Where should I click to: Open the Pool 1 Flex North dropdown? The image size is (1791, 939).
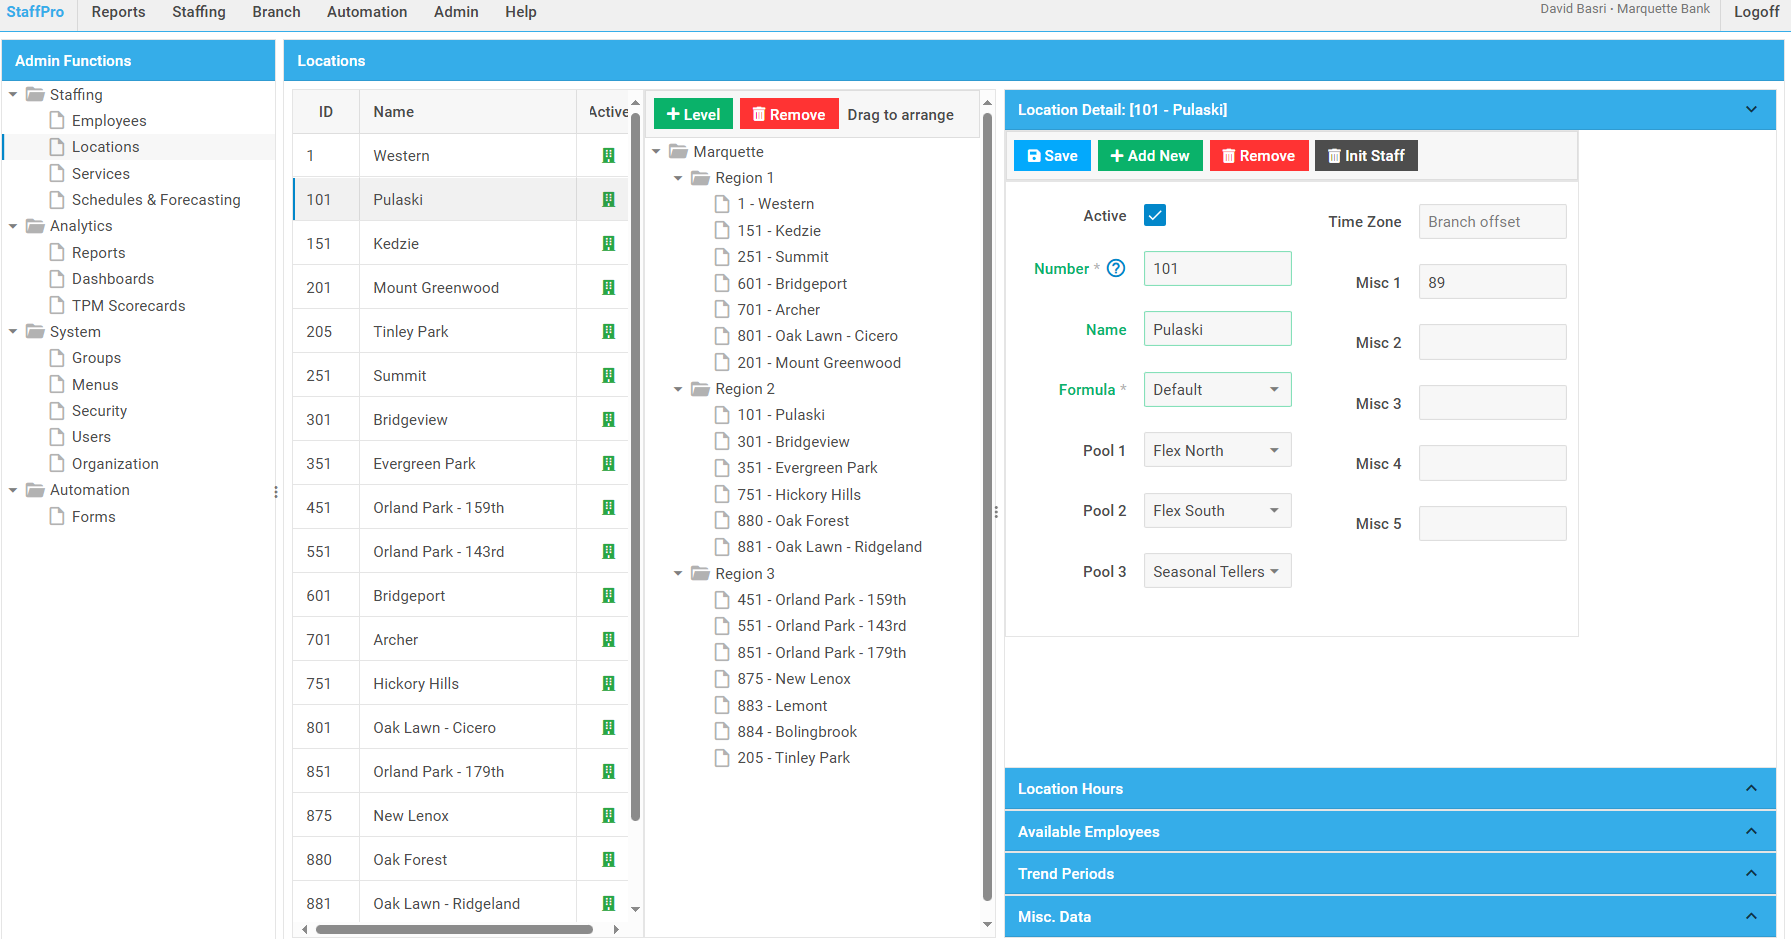point(1217,451)
